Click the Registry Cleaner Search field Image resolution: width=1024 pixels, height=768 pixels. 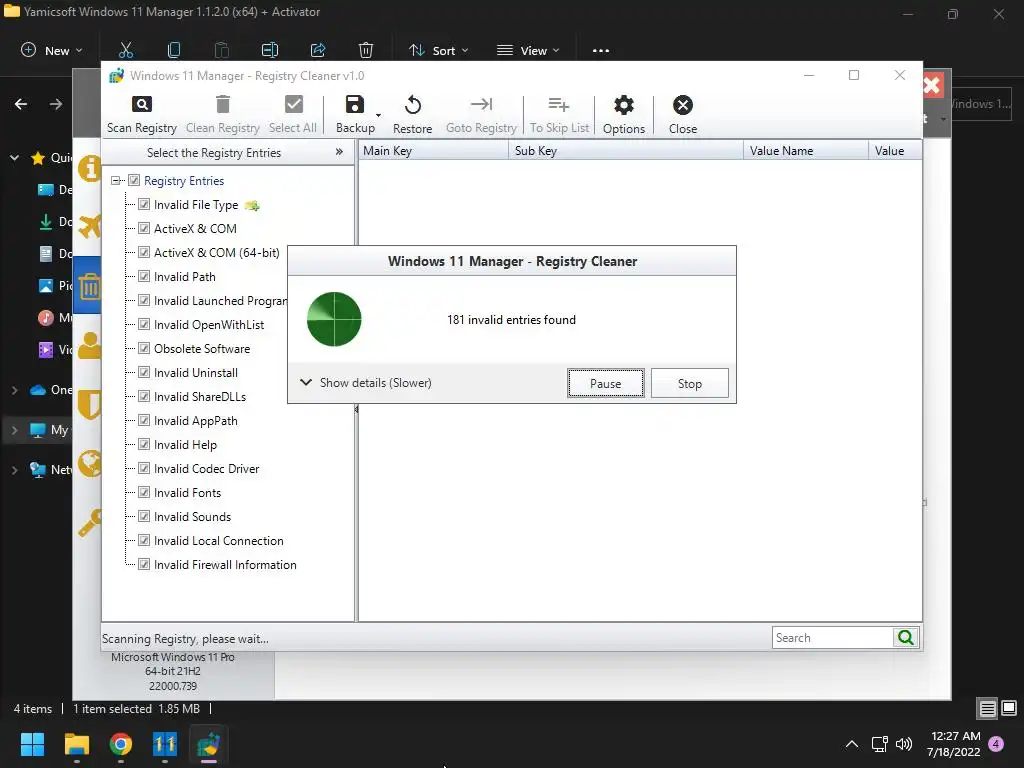[x=832, y=637]
